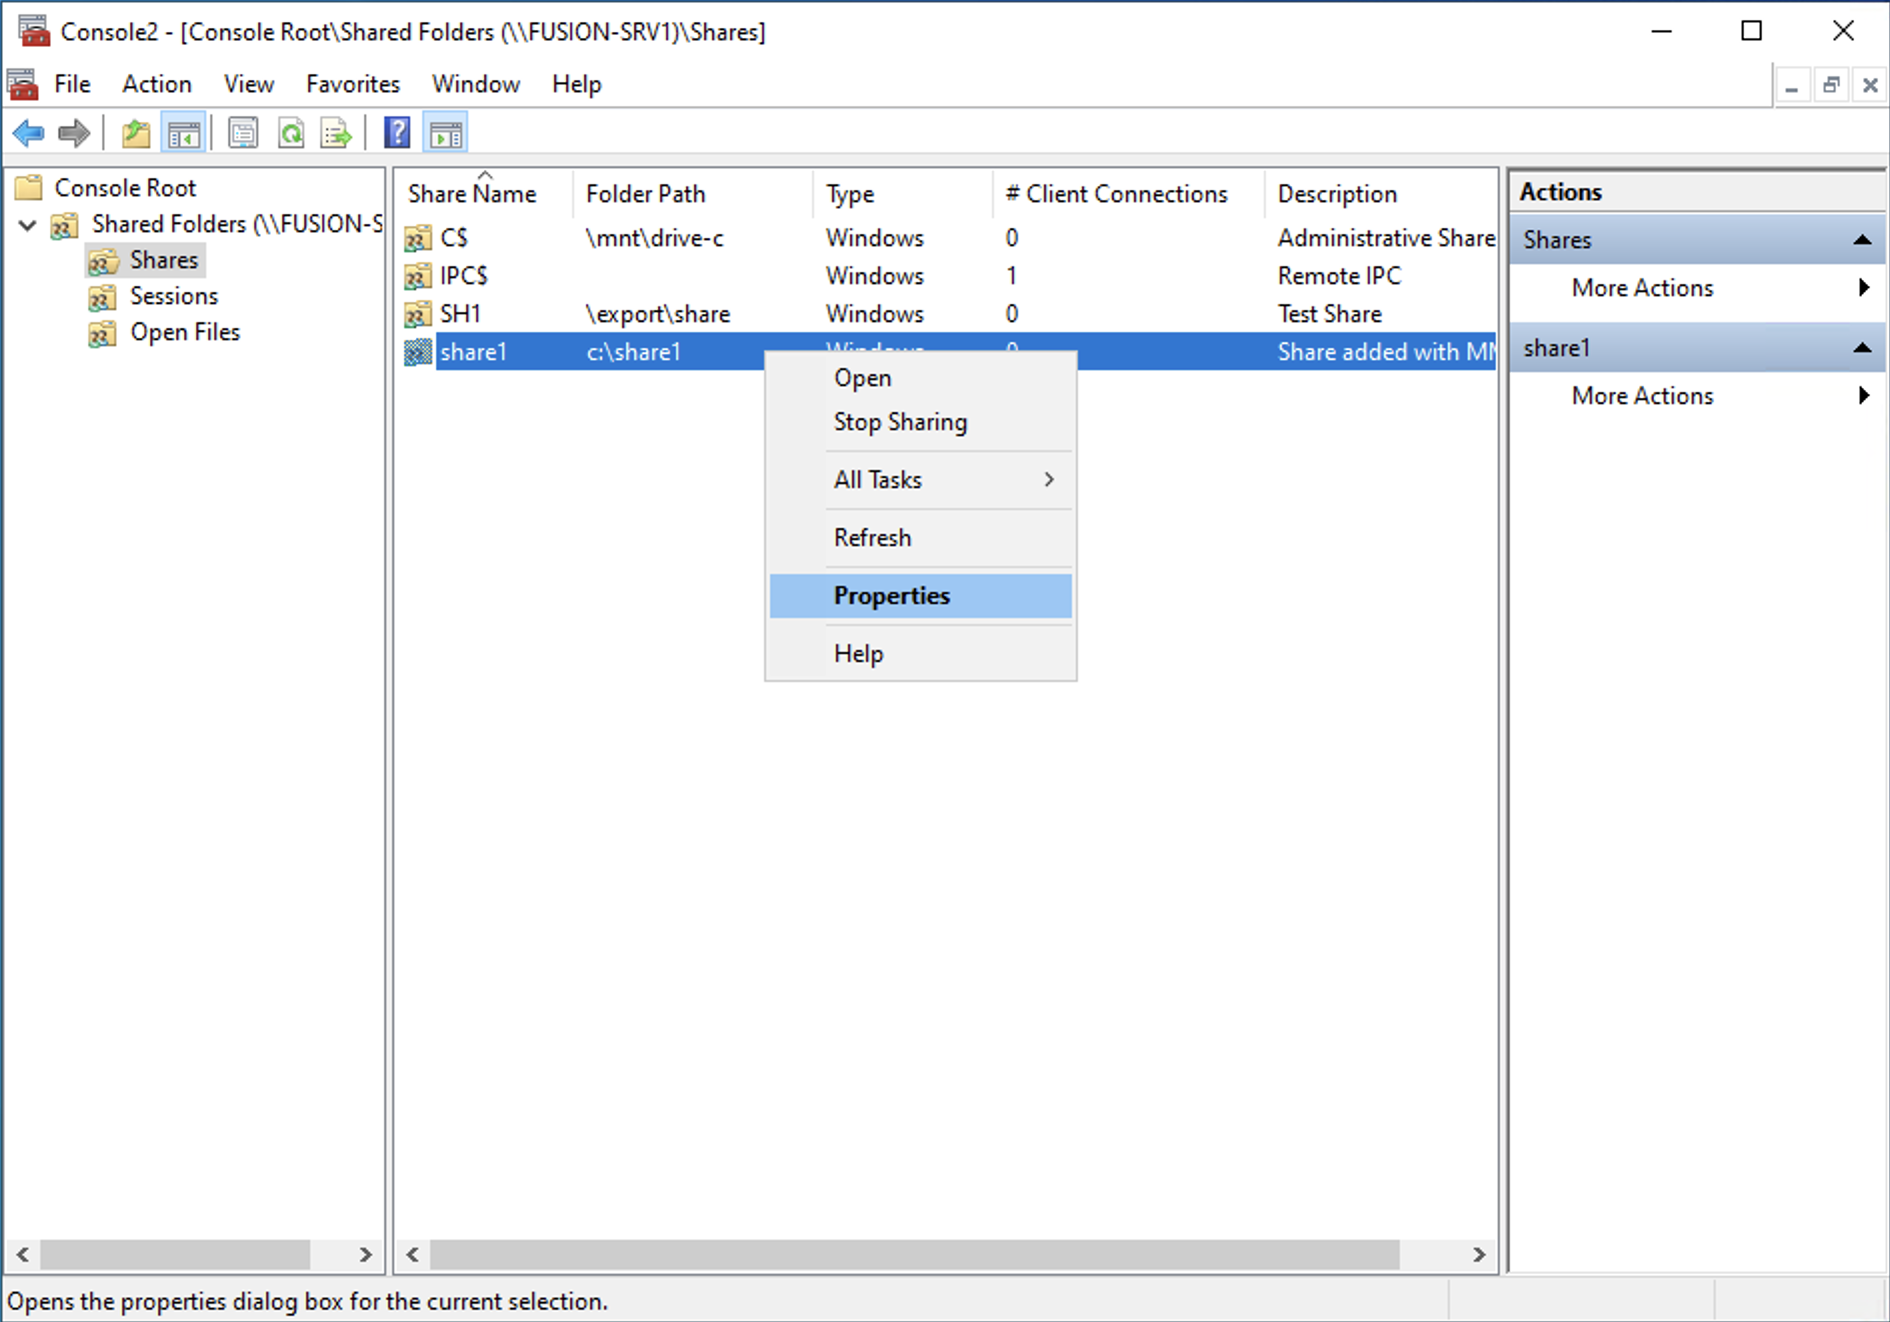Screen dimensions: 1890x1322
Task: Select the Sessions tree item
Action: point(174,296)
